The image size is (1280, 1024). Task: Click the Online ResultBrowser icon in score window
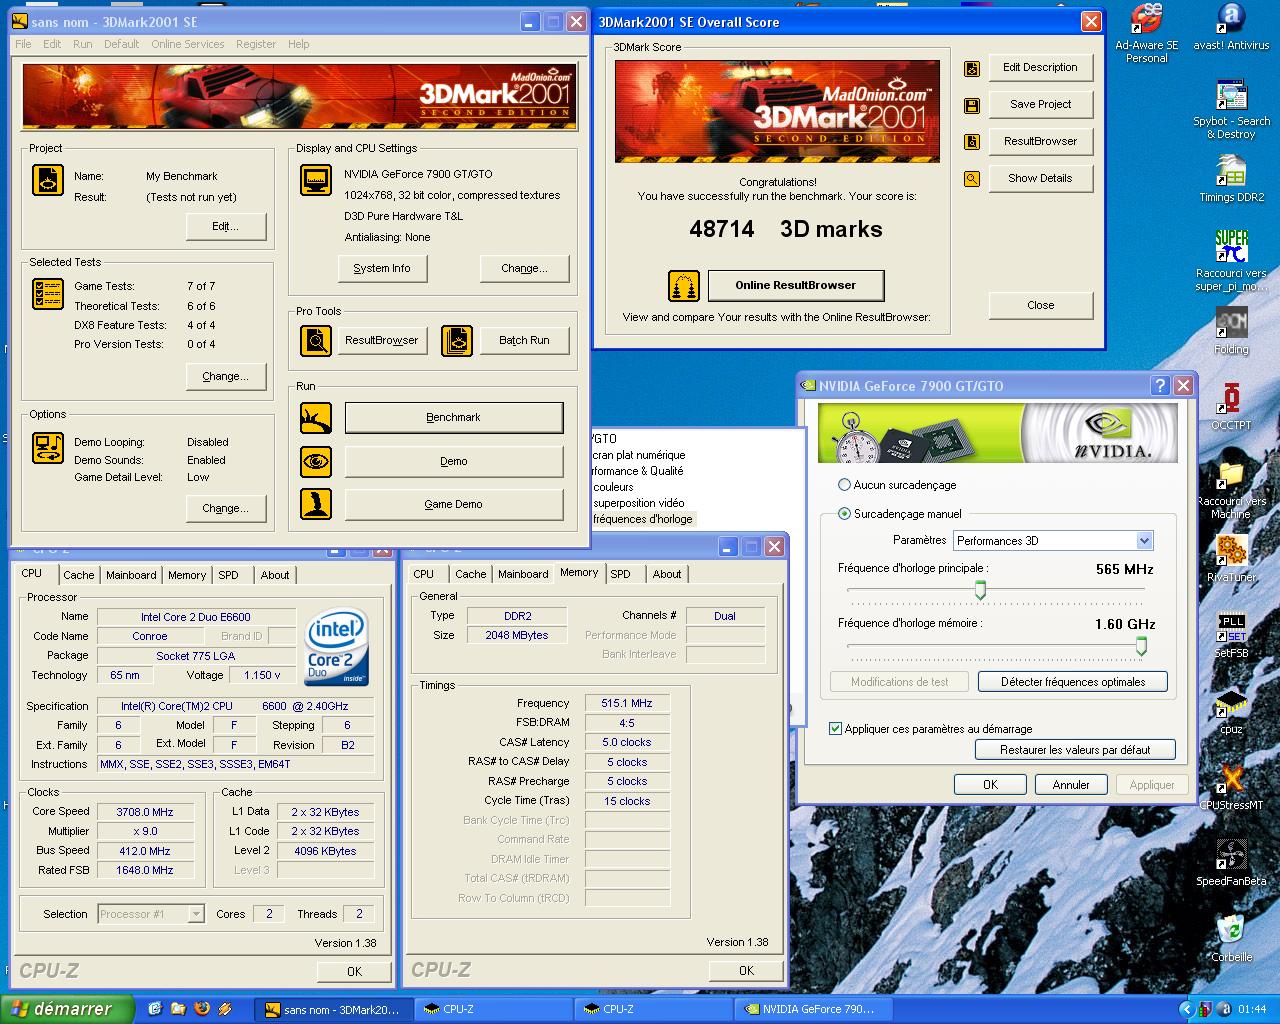684,286
